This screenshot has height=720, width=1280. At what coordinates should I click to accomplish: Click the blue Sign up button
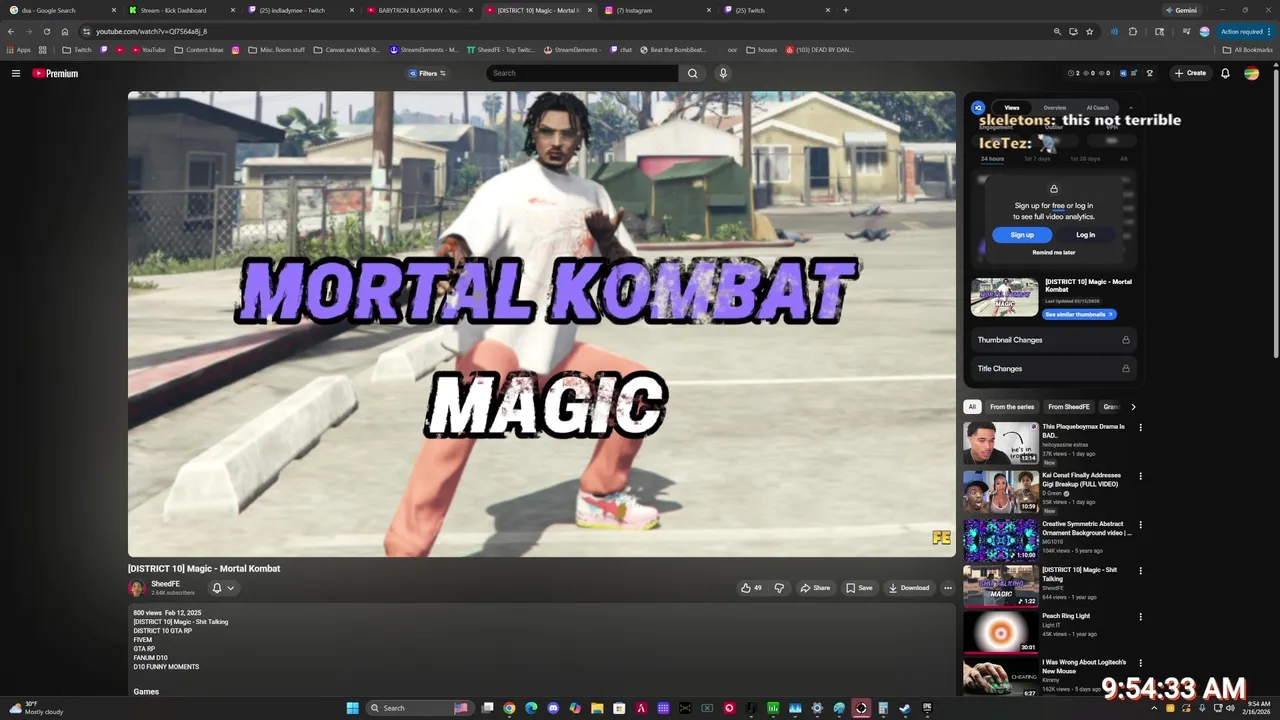point(1022,235)
